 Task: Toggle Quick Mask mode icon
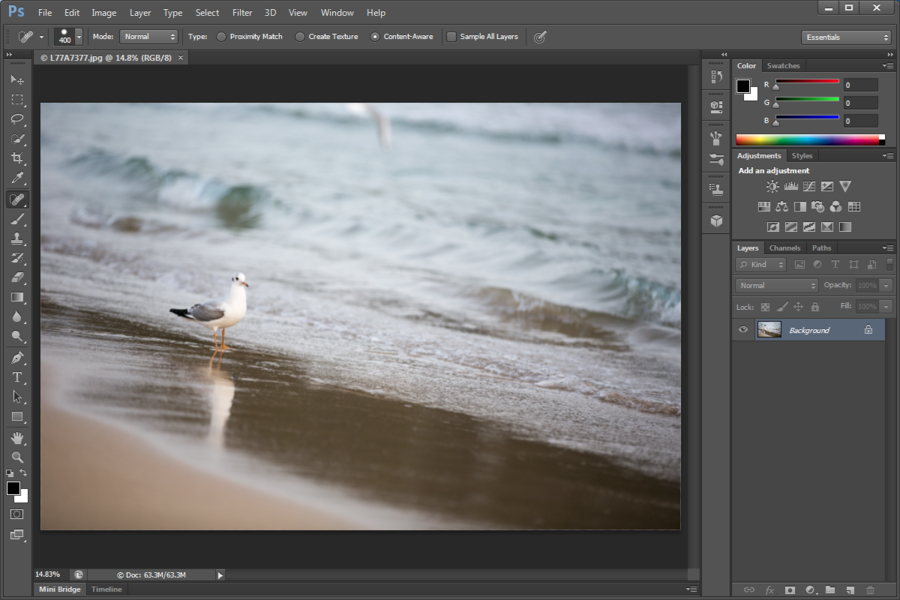click(x=17, y=514)
